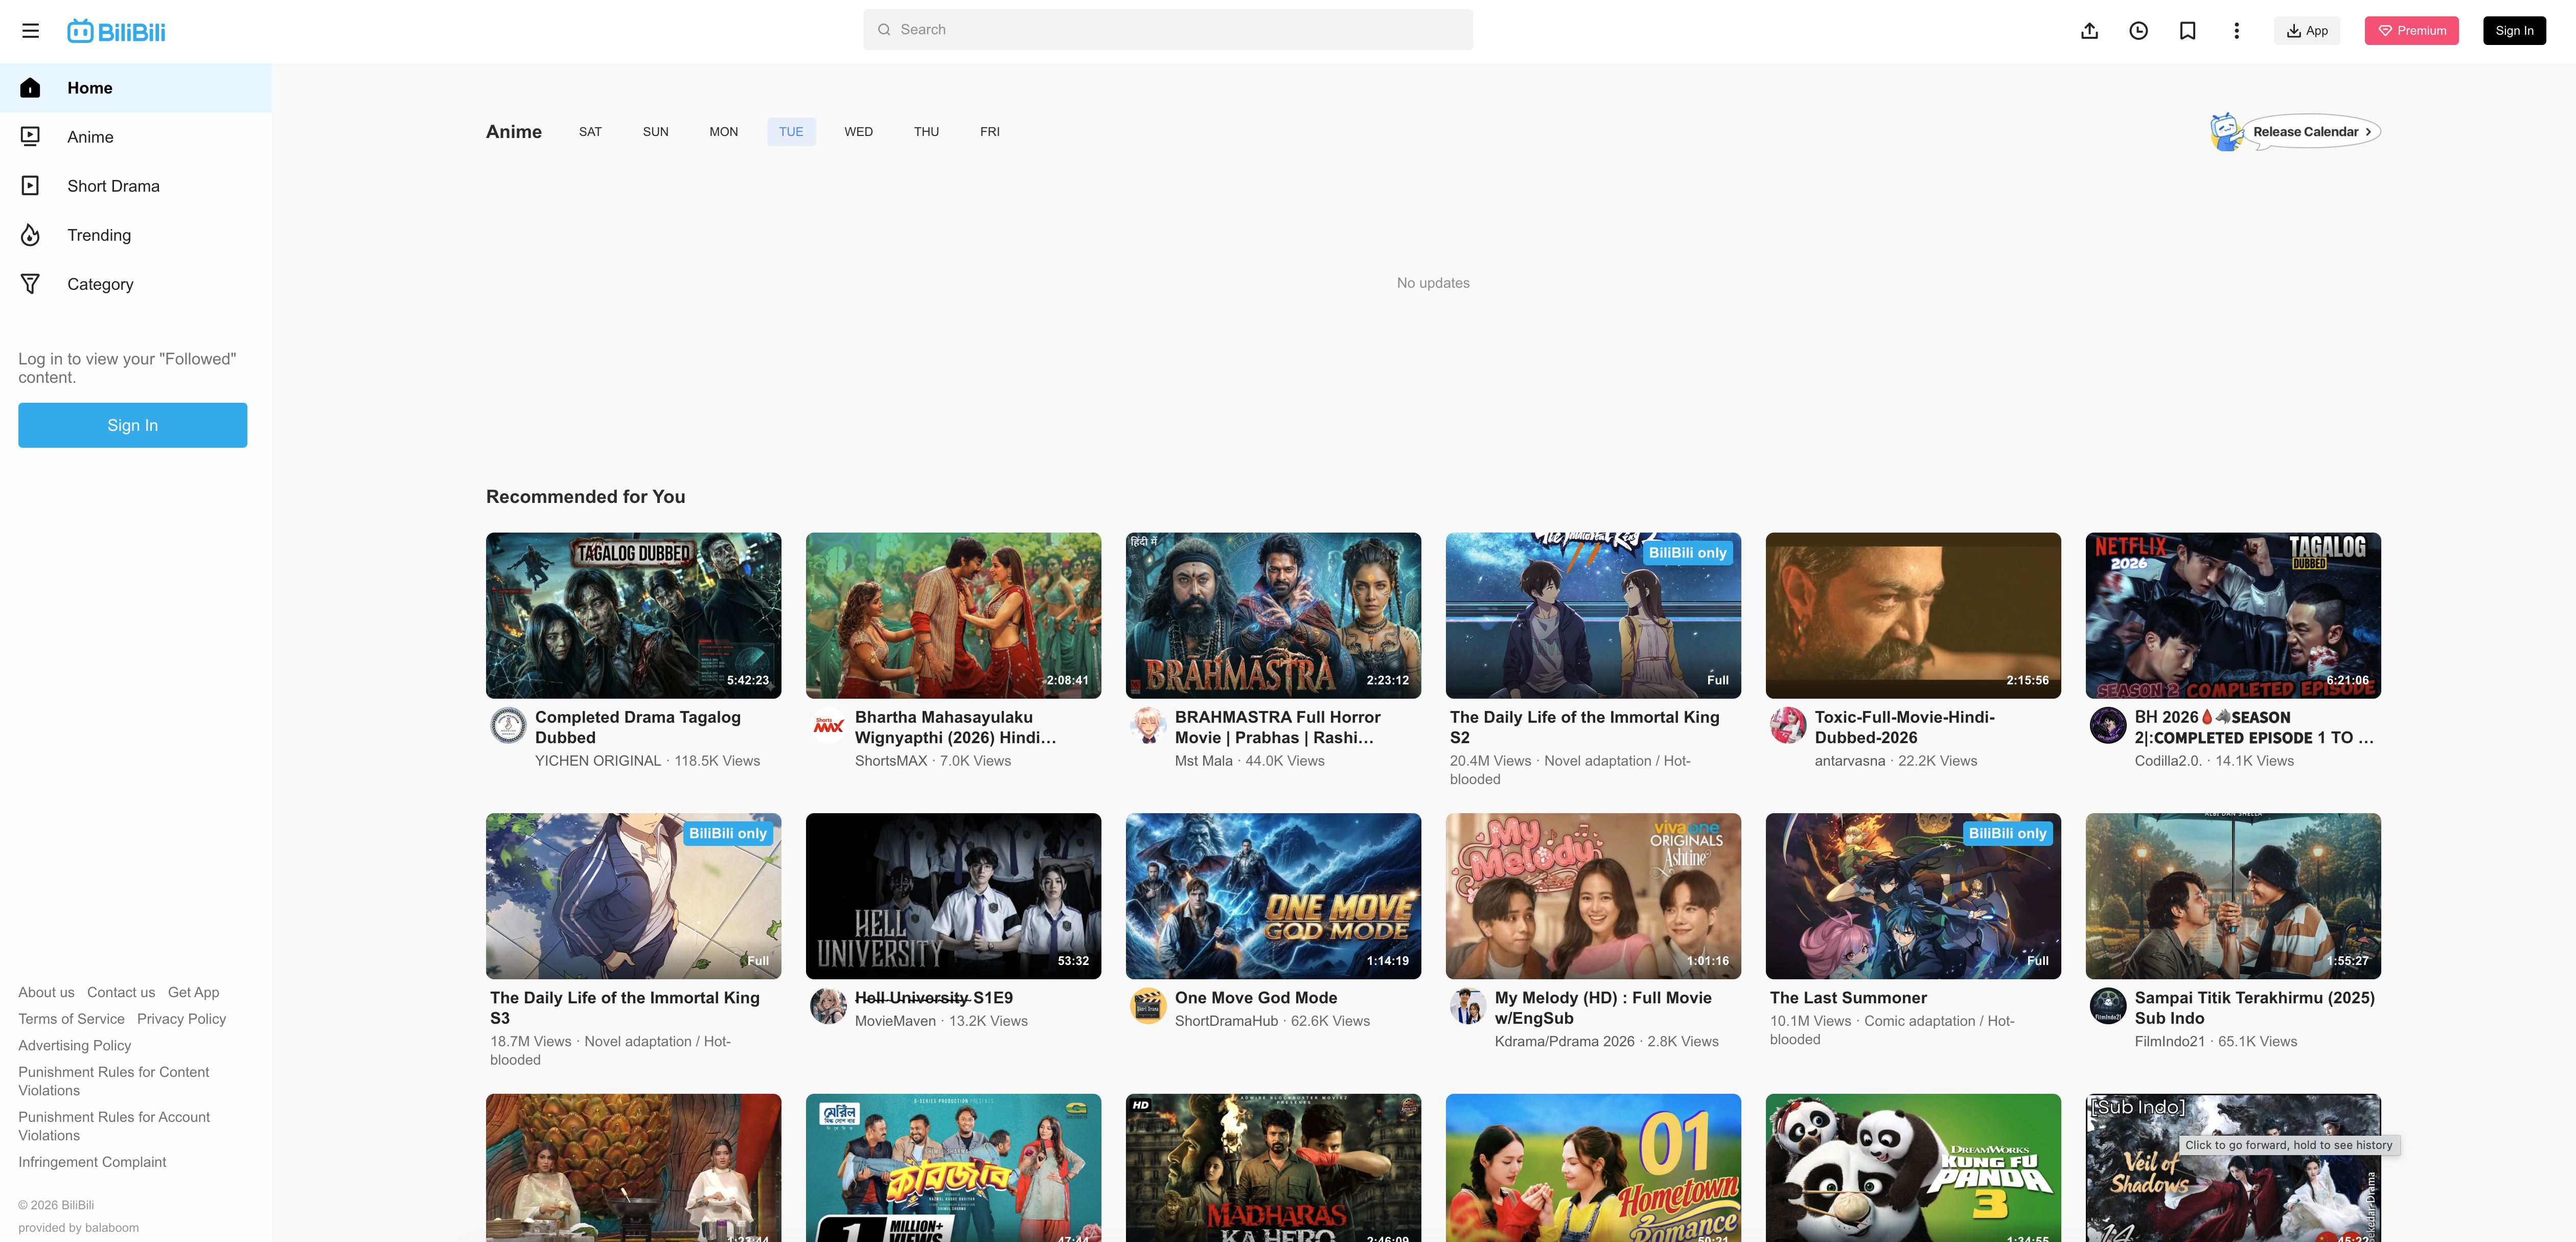
Task: Open the hamburger menu icon
Action: click(30, 31)
